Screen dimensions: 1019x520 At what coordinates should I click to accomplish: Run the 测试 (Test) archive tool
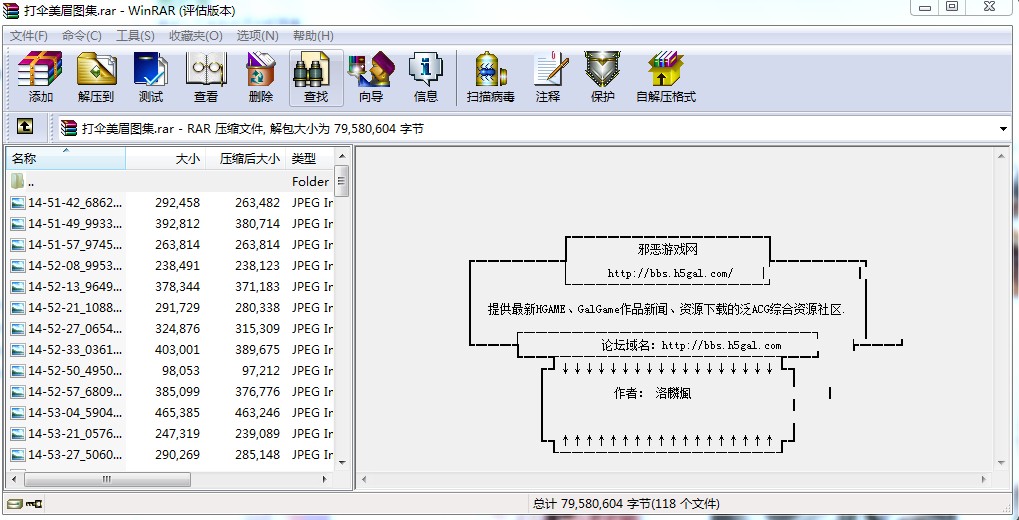coord(151,78)
